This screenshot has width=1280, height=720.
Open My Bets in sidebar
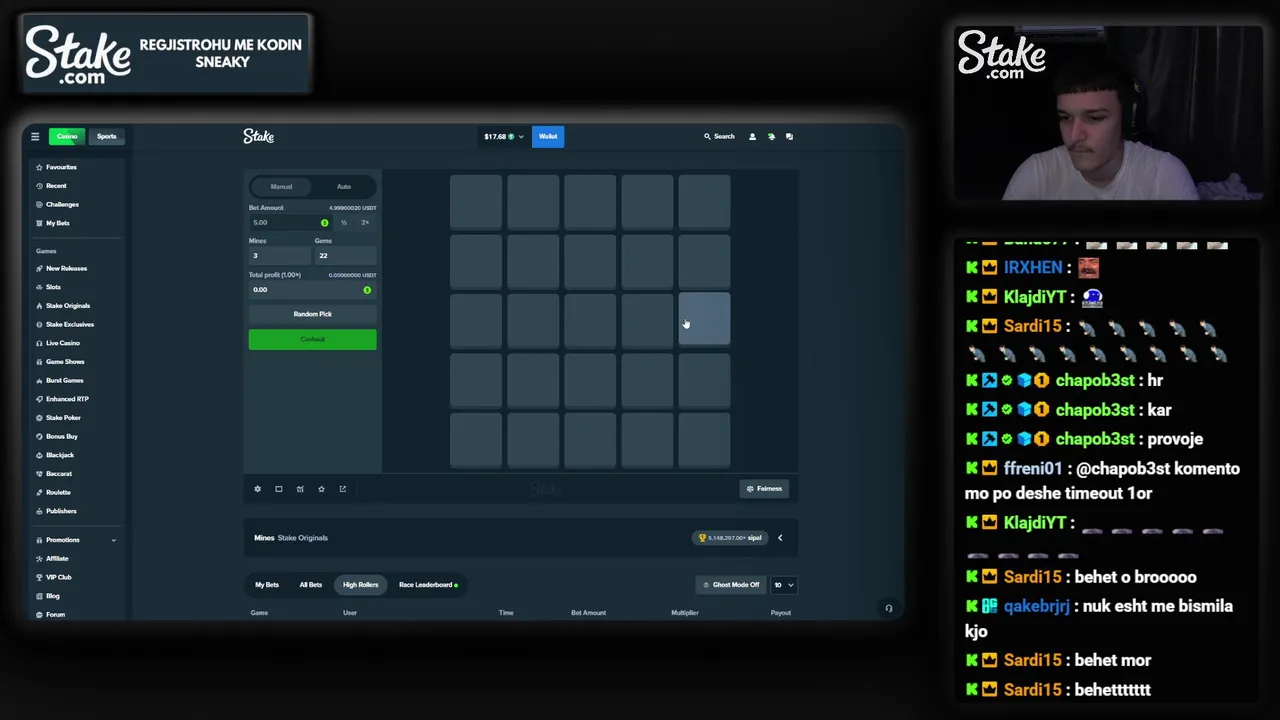tap(53, 223)
